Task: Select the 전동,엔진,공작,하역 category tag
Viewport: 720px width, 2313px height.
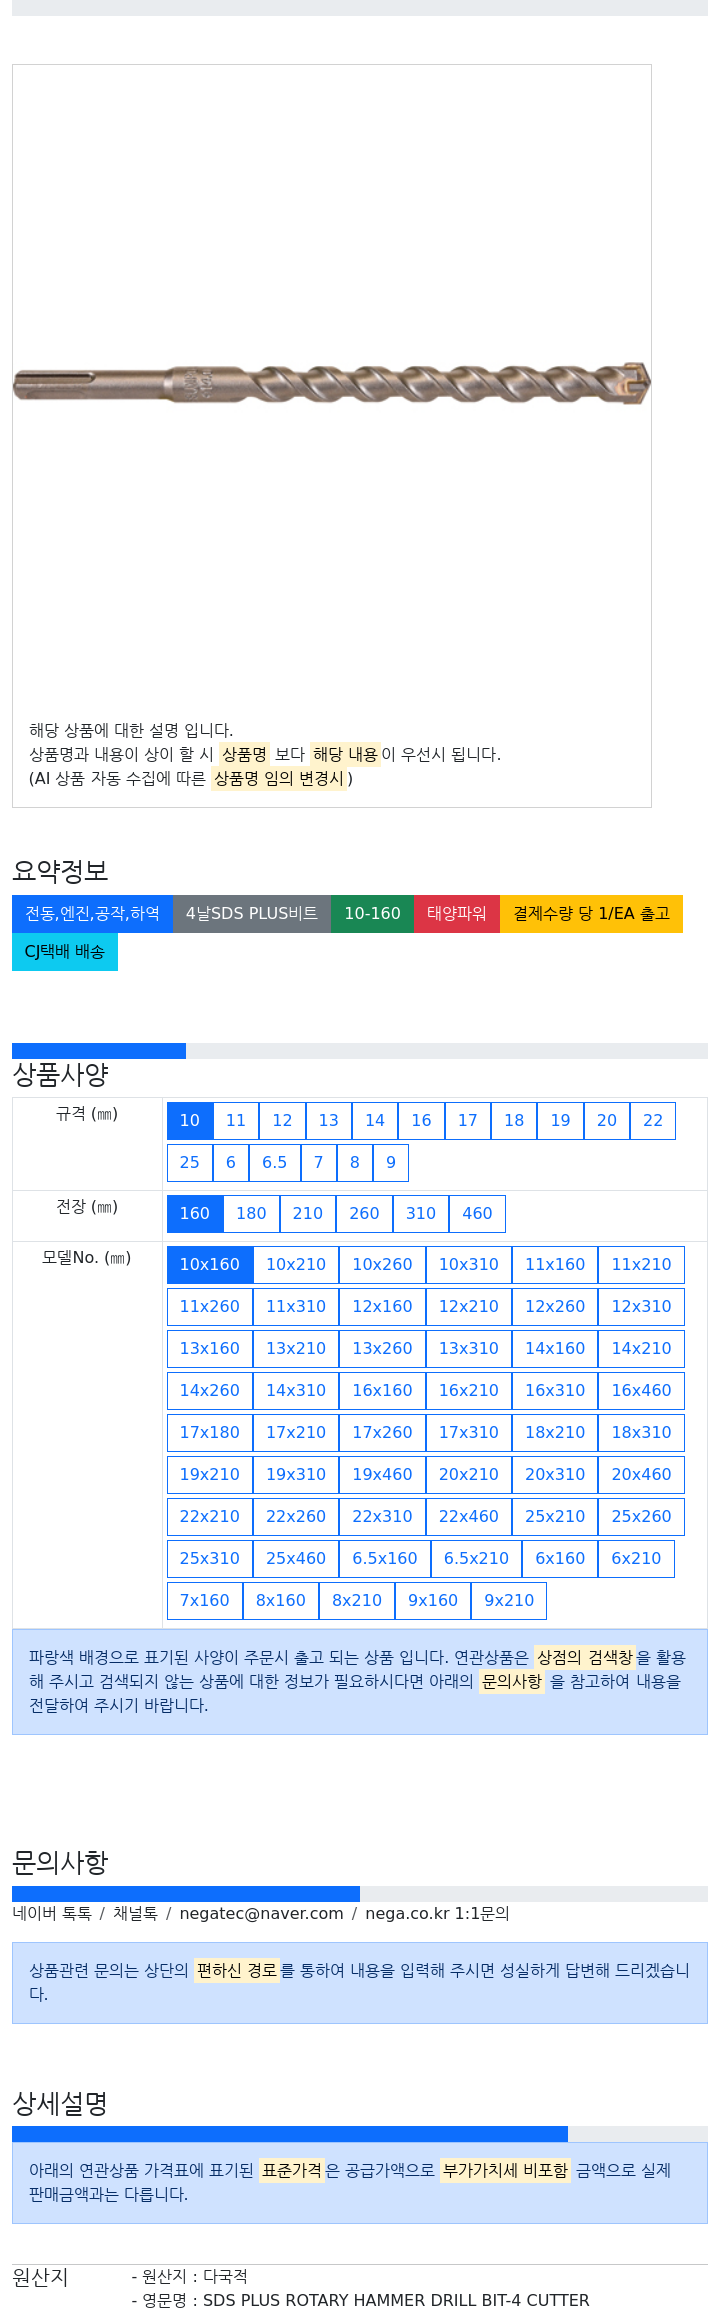Action: (92, 914)
